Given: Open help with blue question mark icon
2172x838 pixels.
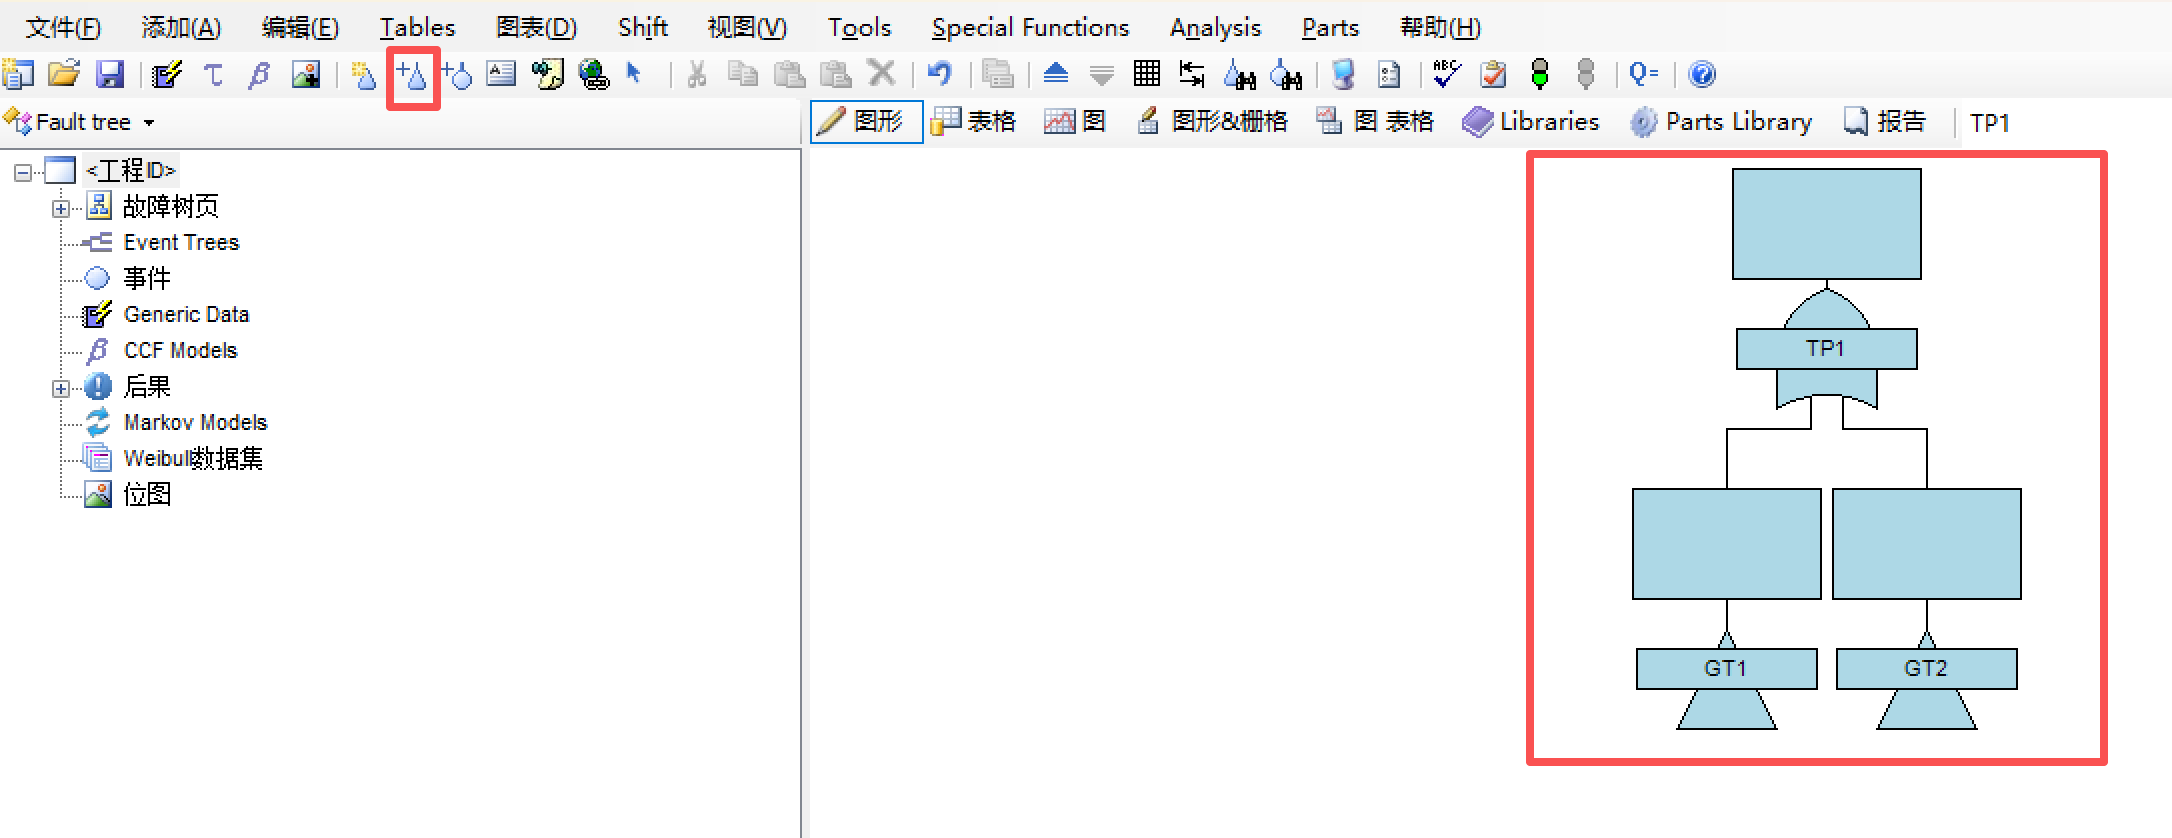Looking at the screenshot, I should (1701, 74).
